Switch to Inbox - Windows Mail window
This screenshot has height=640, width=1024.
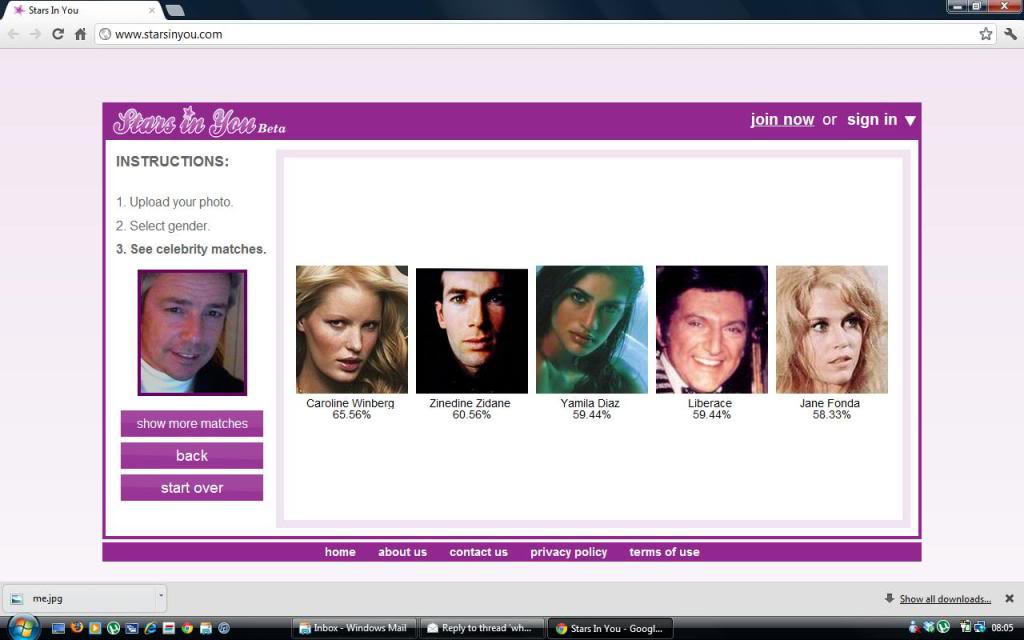coord(353,628)
